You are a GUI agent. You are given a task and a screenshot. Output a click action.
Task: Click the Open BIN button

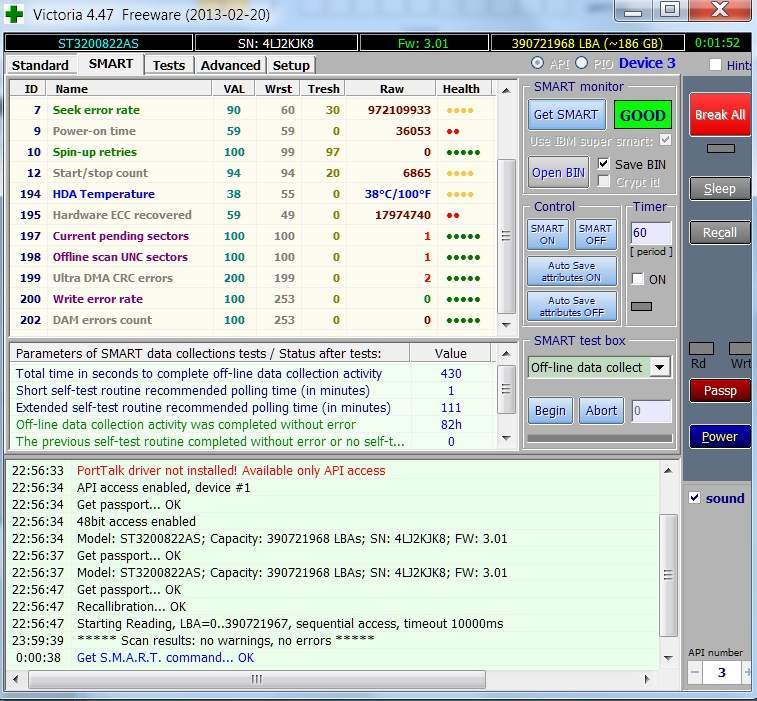click(x=558, y=172)
